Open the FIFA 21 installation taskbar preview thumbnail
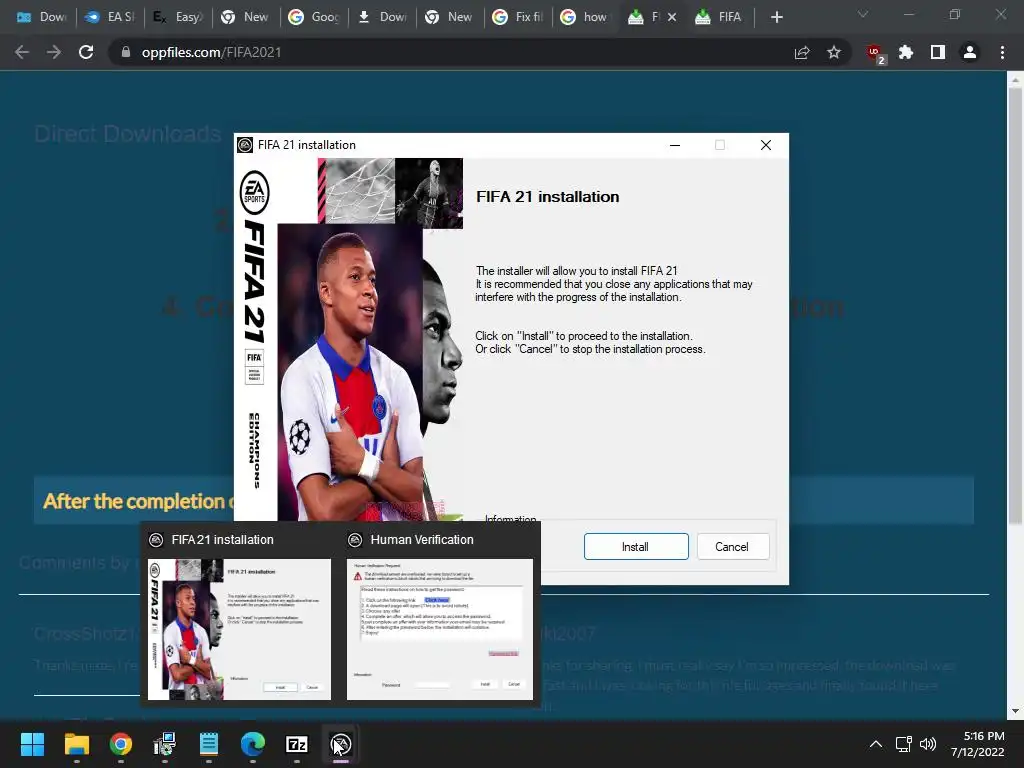Viewport: 1024px width, 768px height. (x=239, y=629)
